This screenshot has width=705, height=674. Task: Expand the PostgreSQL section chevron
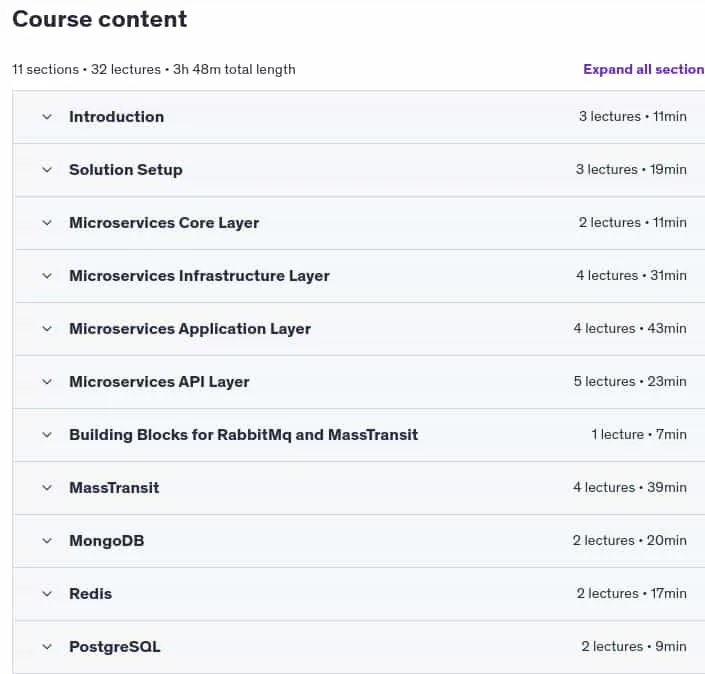47,647
